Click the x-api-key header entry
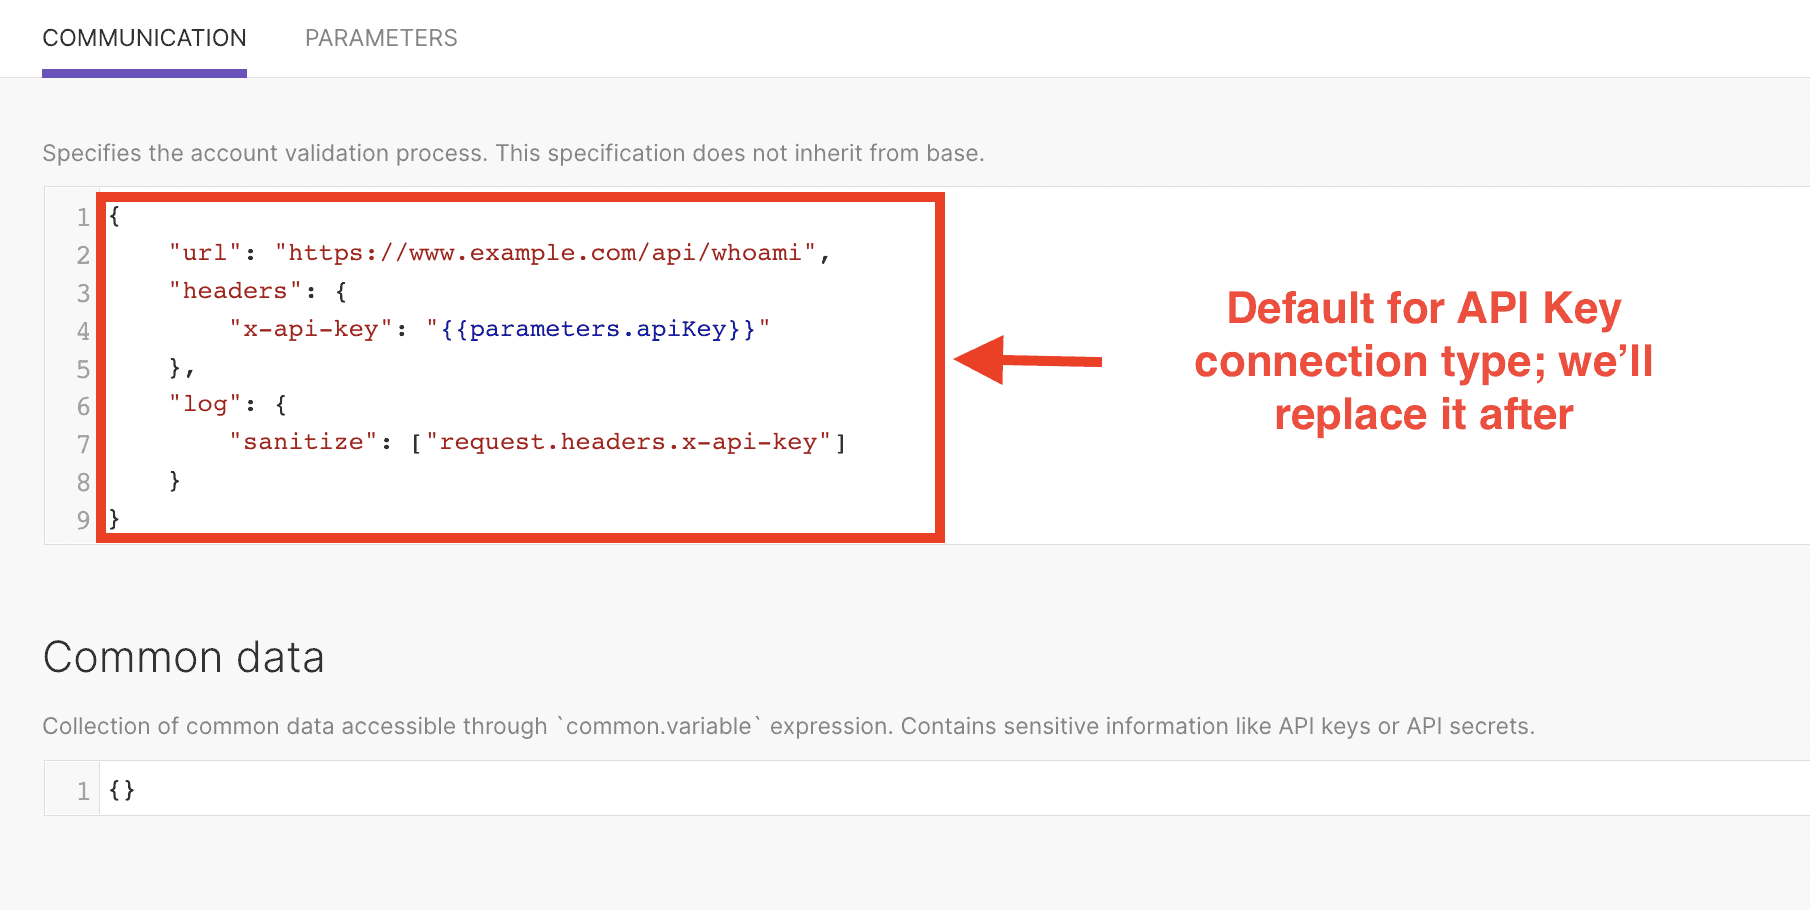The image size is (1810, 910). [310, 328]
